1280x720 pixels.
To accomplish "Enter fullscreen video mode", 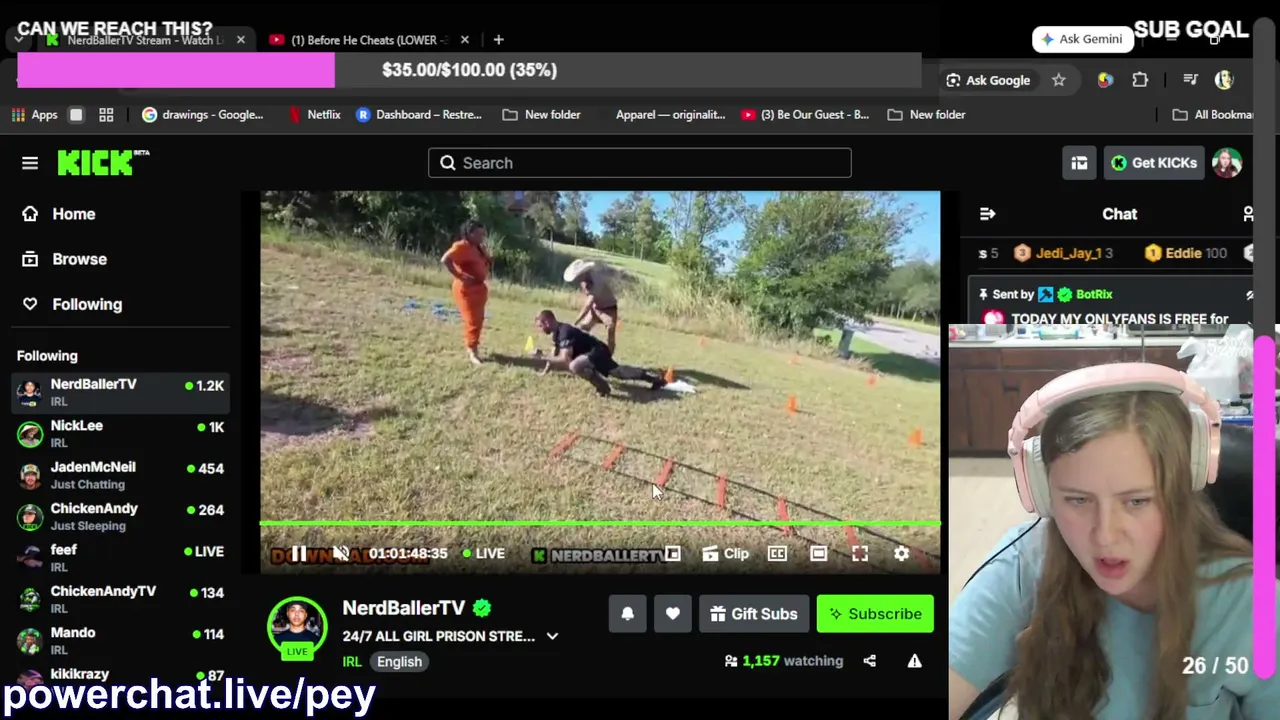I will pos(860,553).
